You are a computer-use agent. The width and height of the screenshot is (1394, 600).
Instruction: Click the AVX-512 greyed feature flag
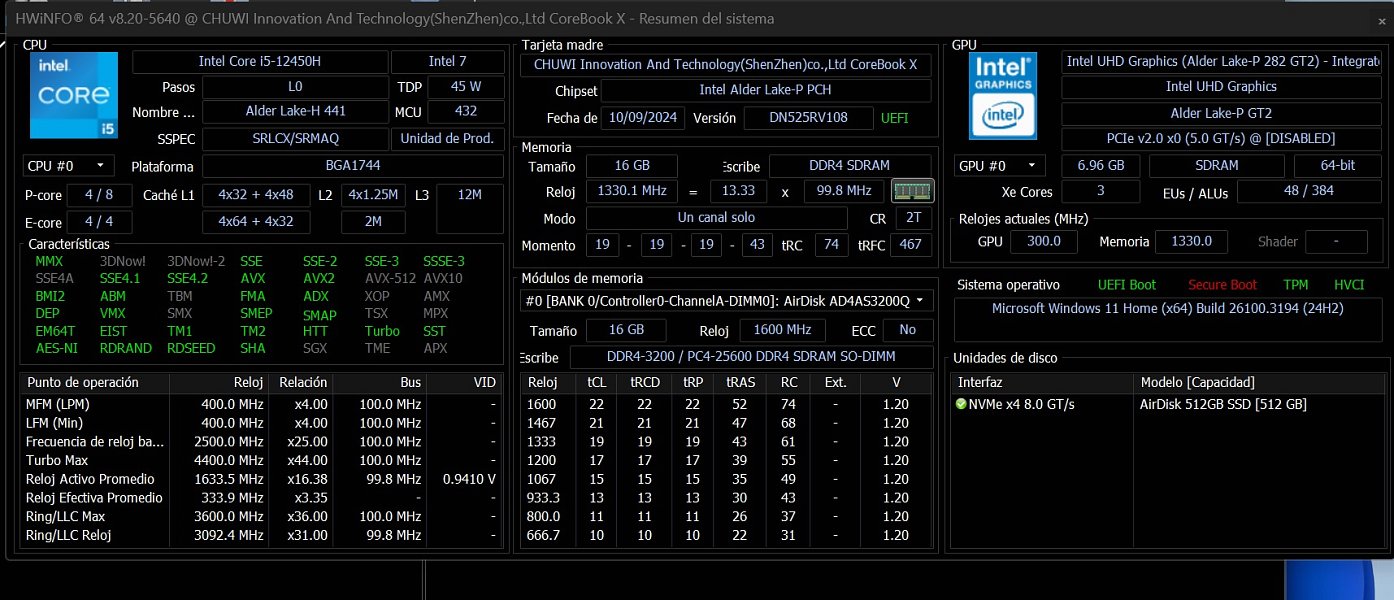pyautogui.click(x=390, y=279)
